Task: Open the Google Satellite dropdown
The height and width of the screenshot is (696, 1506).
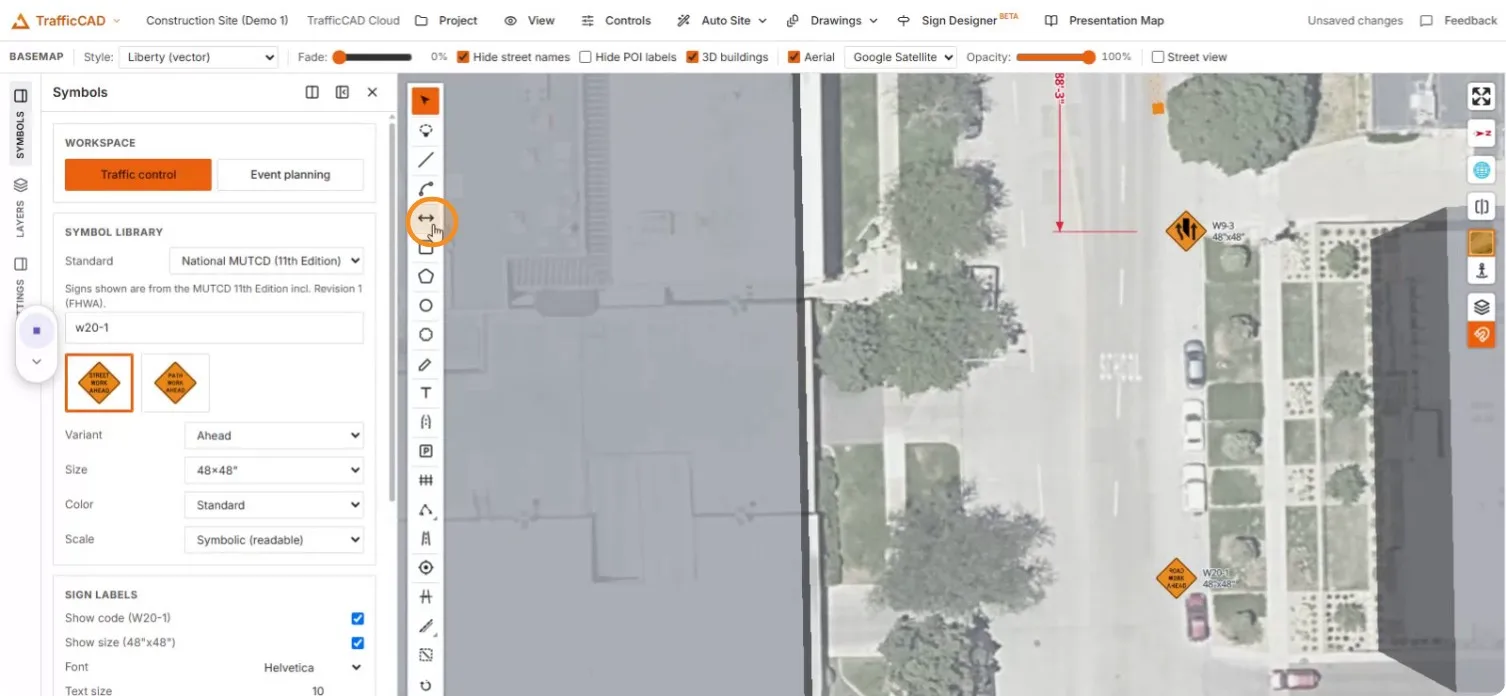Action: pyautogui.click(x=900, y=57)
